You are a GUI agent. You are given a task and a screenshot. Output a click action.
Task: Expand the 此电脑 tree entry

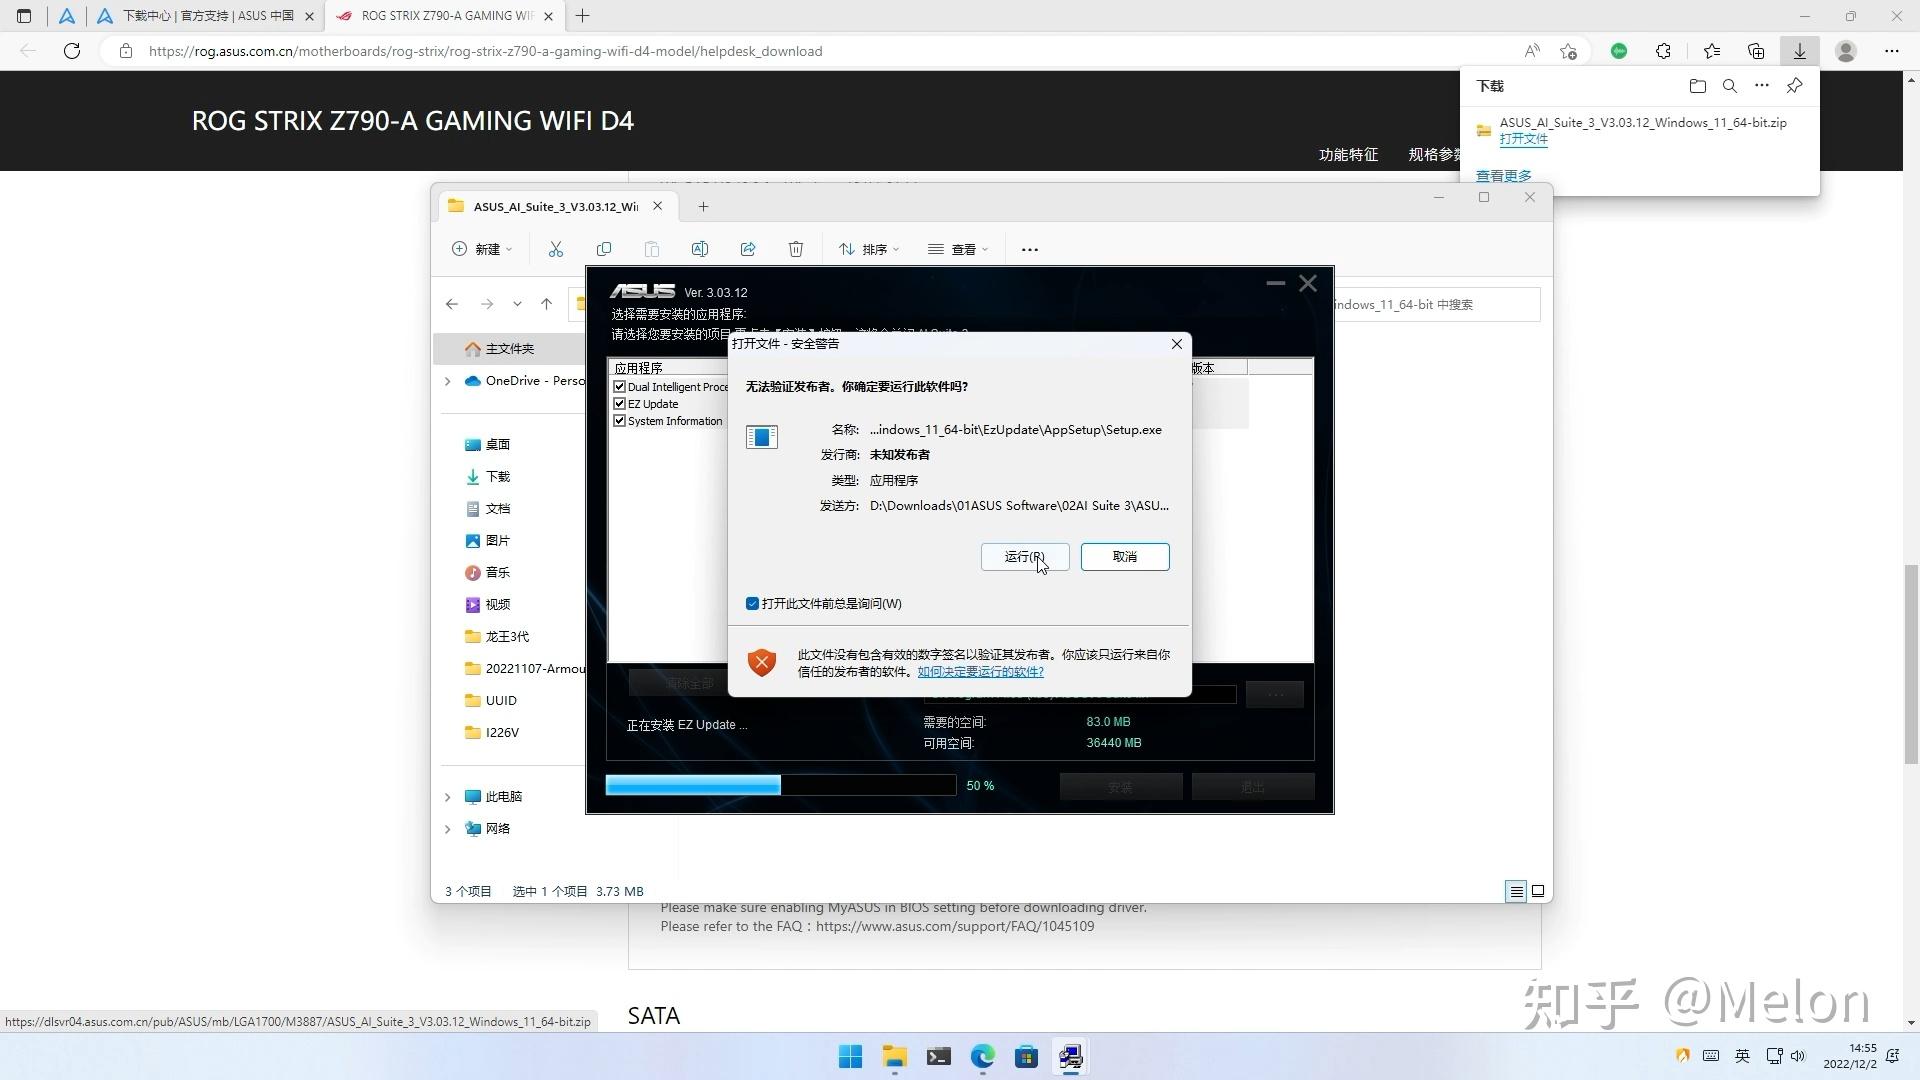(448, 796)
